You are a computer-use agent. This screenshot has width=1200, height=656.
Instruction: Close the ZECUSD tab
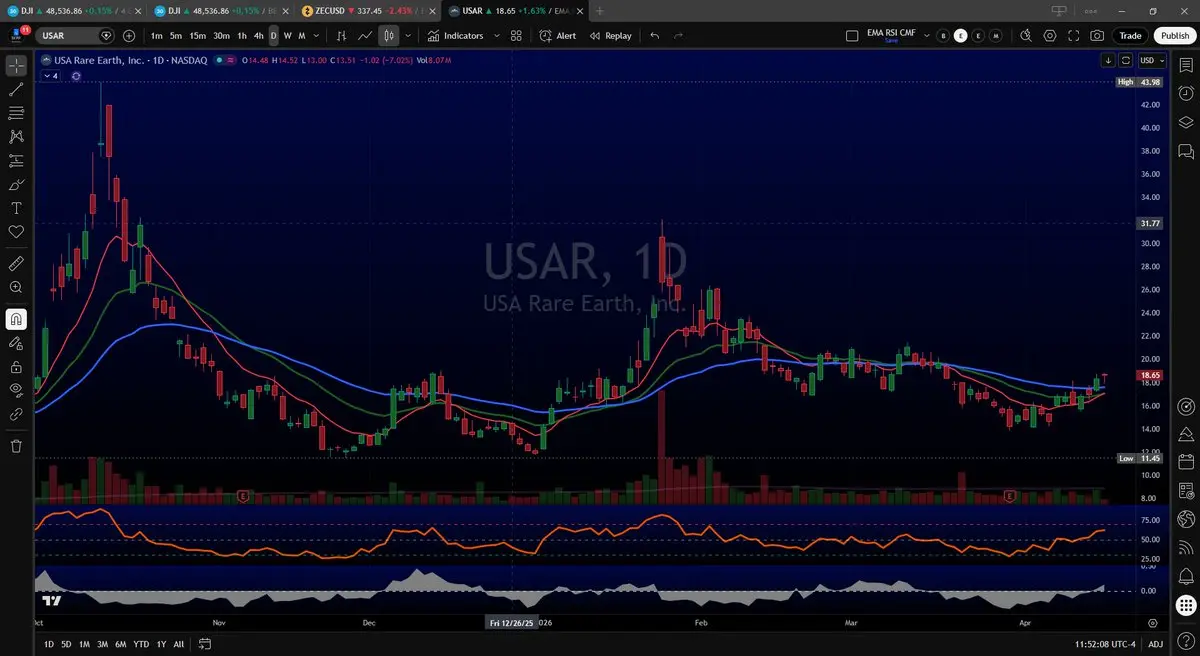[x=434, y=10]
